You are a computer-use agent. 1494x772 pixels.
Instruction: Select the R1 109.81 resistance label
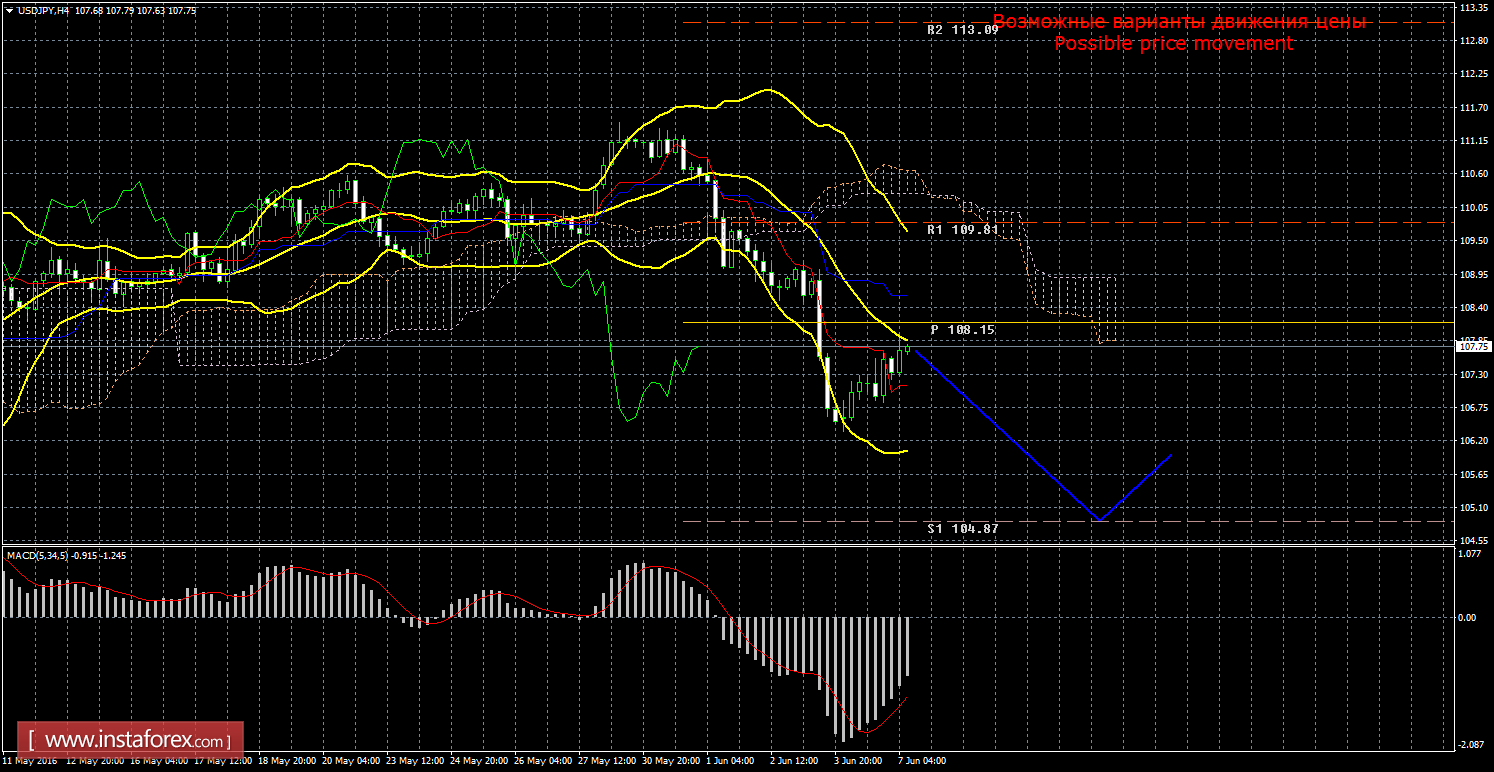point(962,229)
